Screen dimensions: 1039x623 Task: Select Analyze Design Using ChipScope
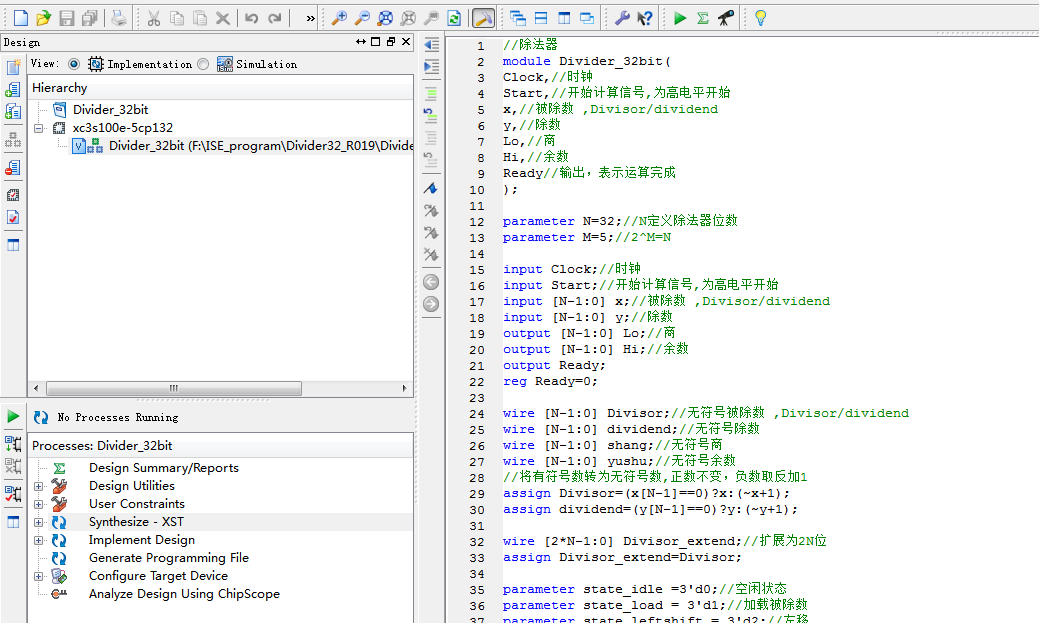pos(184,594)
